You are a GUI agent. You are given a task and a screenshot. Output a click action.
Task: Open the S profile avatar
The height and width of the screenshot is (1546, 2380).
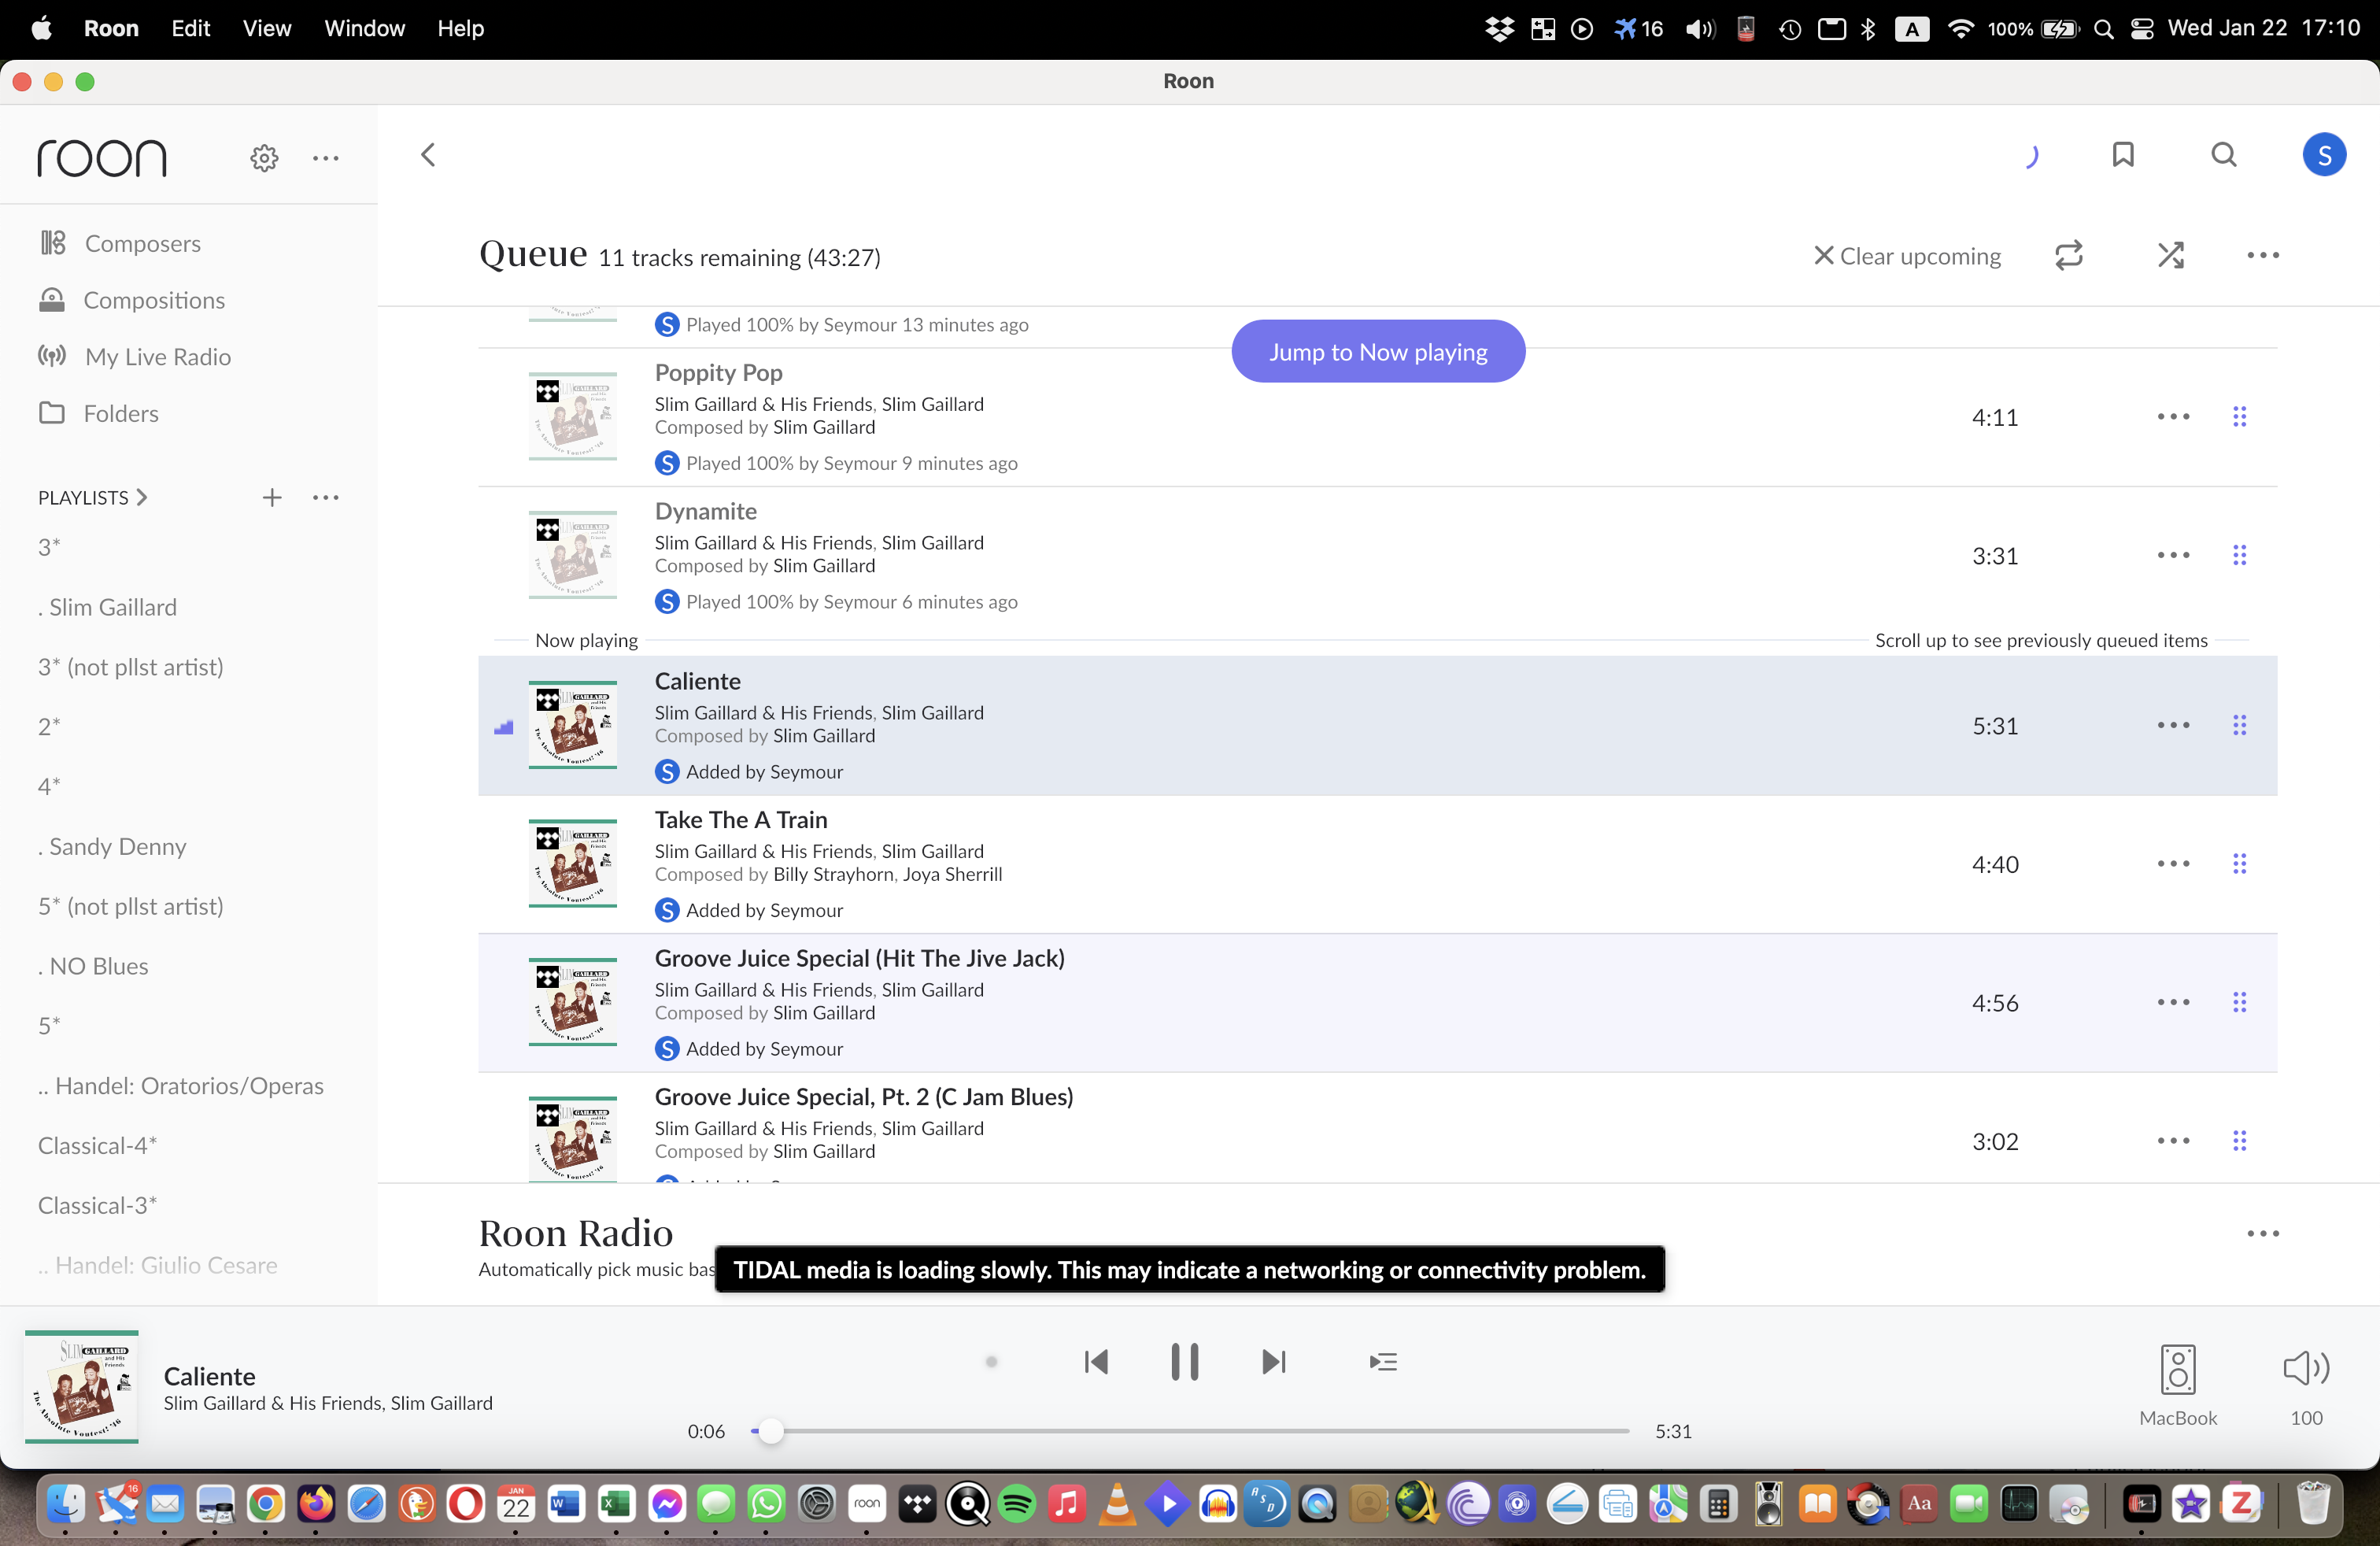coord(2324,155)
